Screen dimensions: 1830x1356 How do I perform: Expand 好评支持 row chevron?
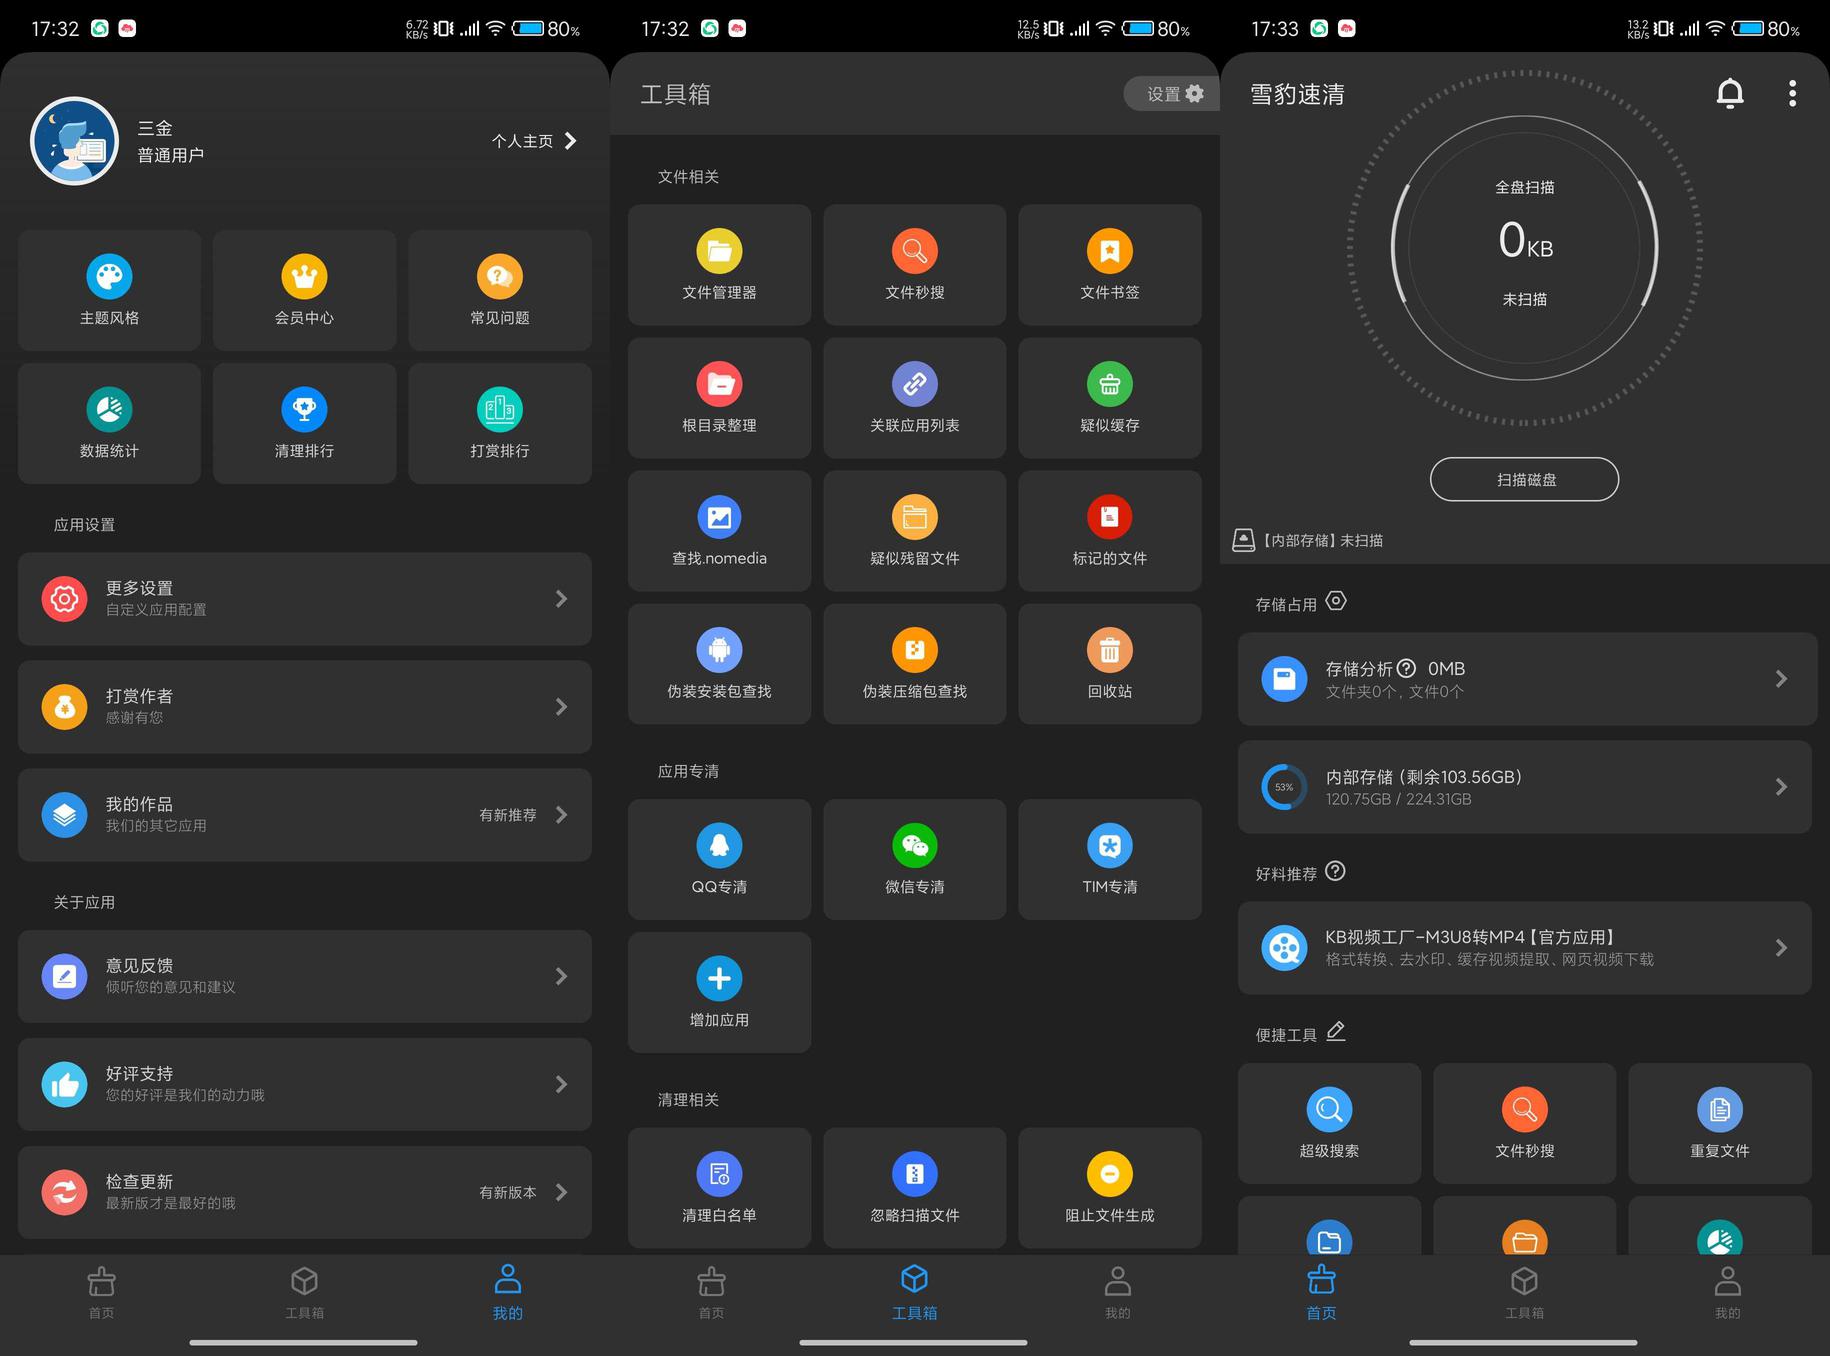click(561, 1084)
